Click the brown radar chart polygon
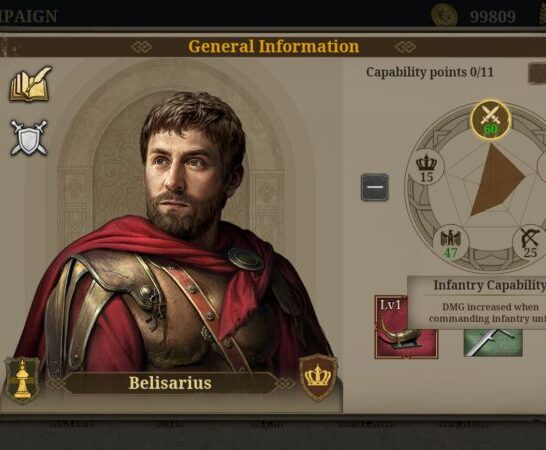This screenshot has height=450, width=546. 496,180
